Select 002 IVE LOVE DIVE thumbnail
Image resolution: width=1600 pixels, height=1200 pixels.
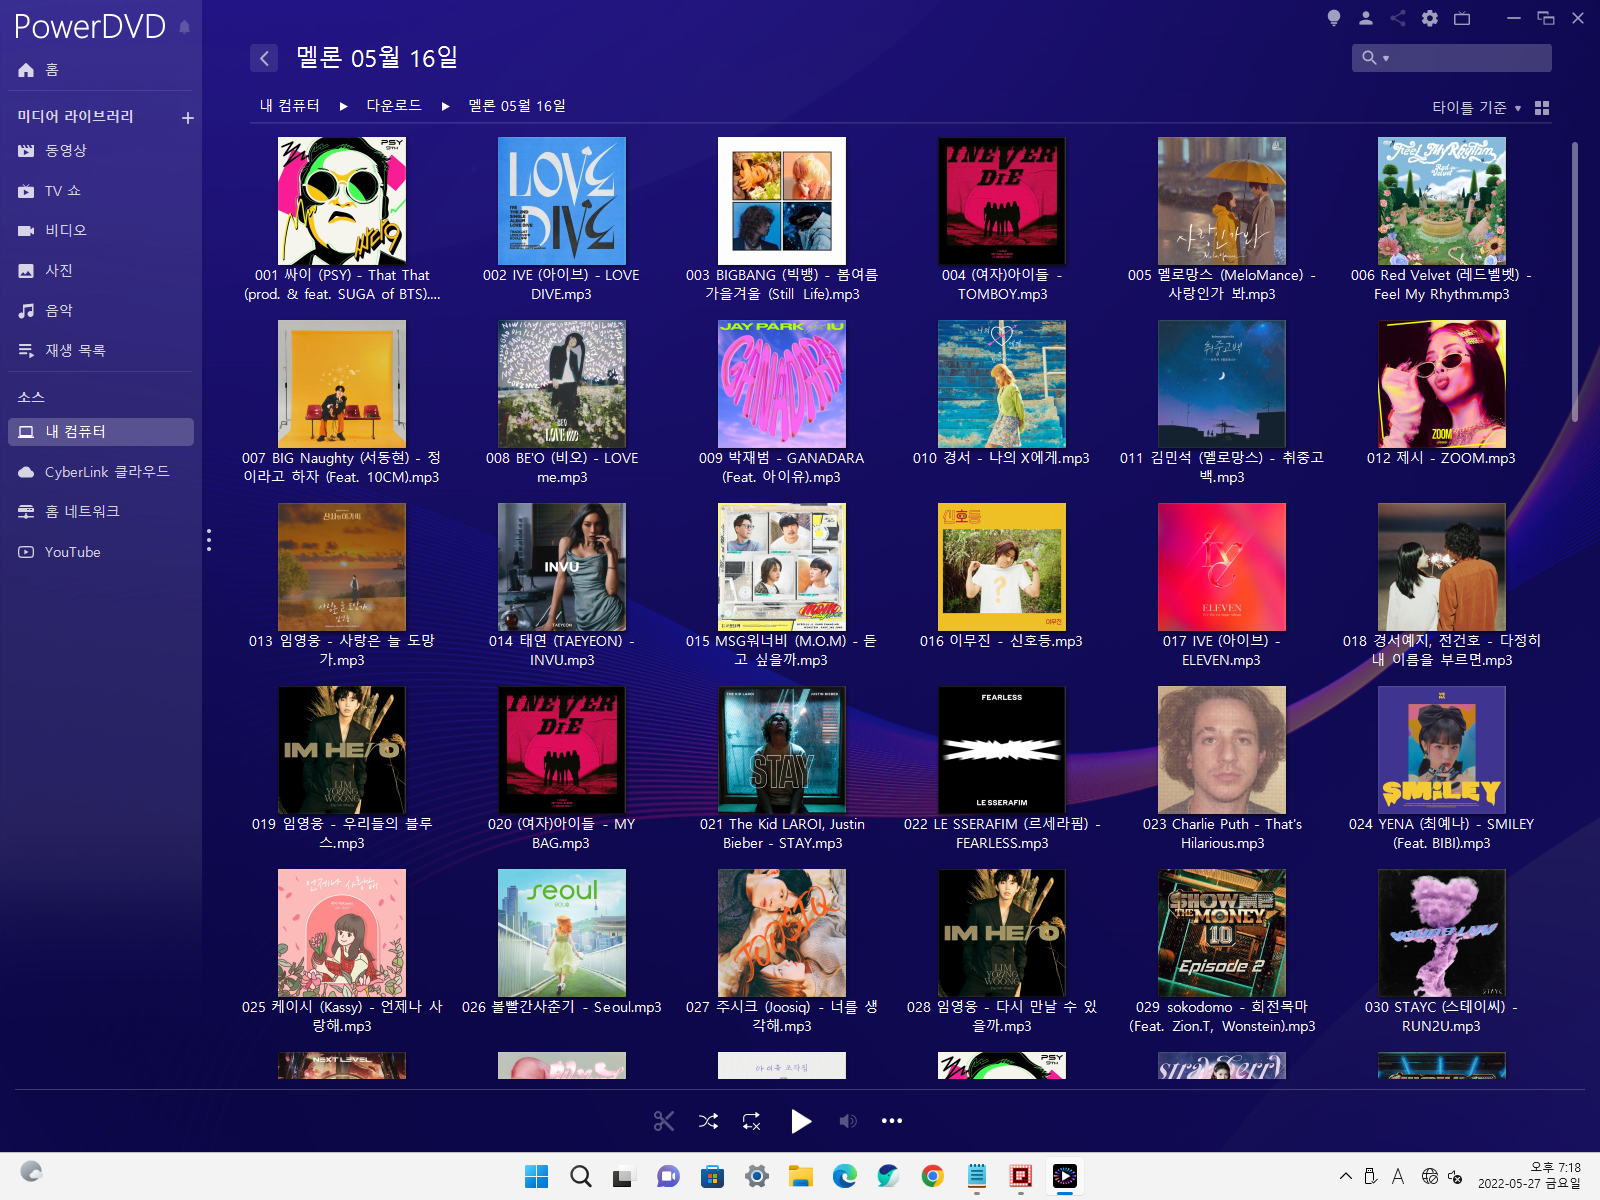tap(562, 201)
